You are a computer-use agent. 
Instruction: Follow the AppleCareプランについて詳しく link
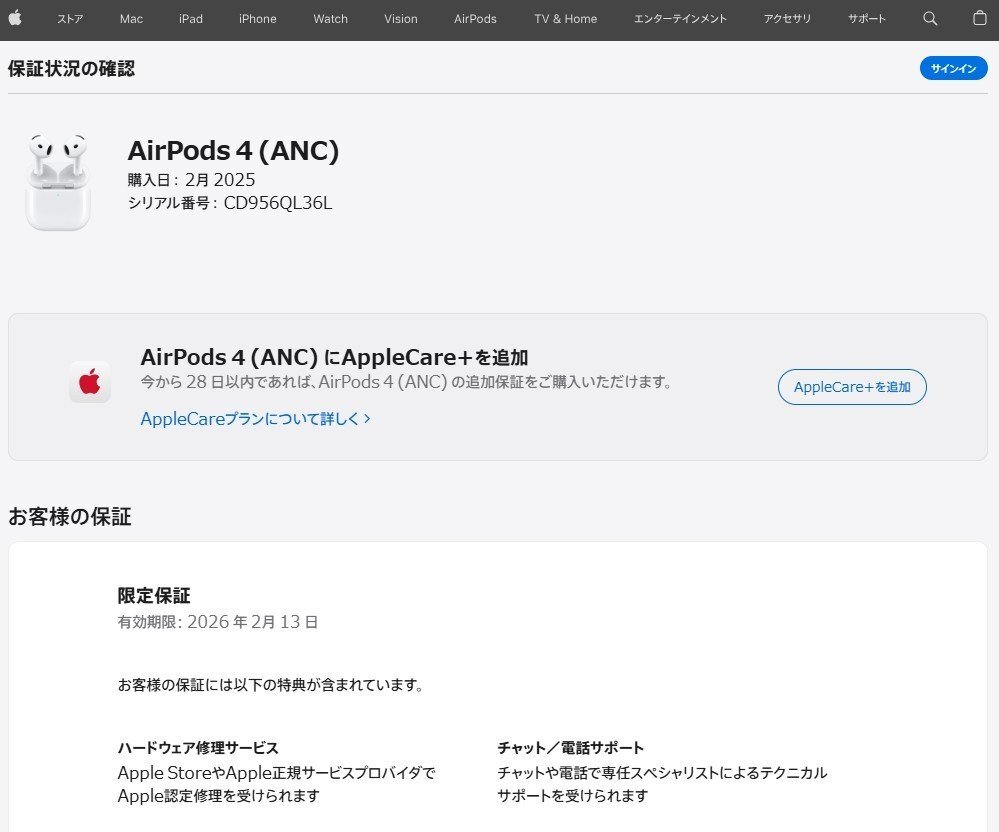(255, 419)
